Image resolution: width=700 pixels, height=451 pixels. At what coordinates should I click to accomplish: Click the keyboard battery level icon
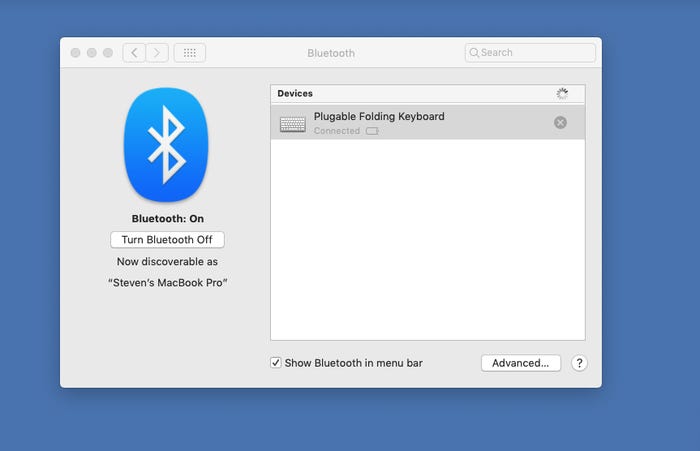pos(372,131)
